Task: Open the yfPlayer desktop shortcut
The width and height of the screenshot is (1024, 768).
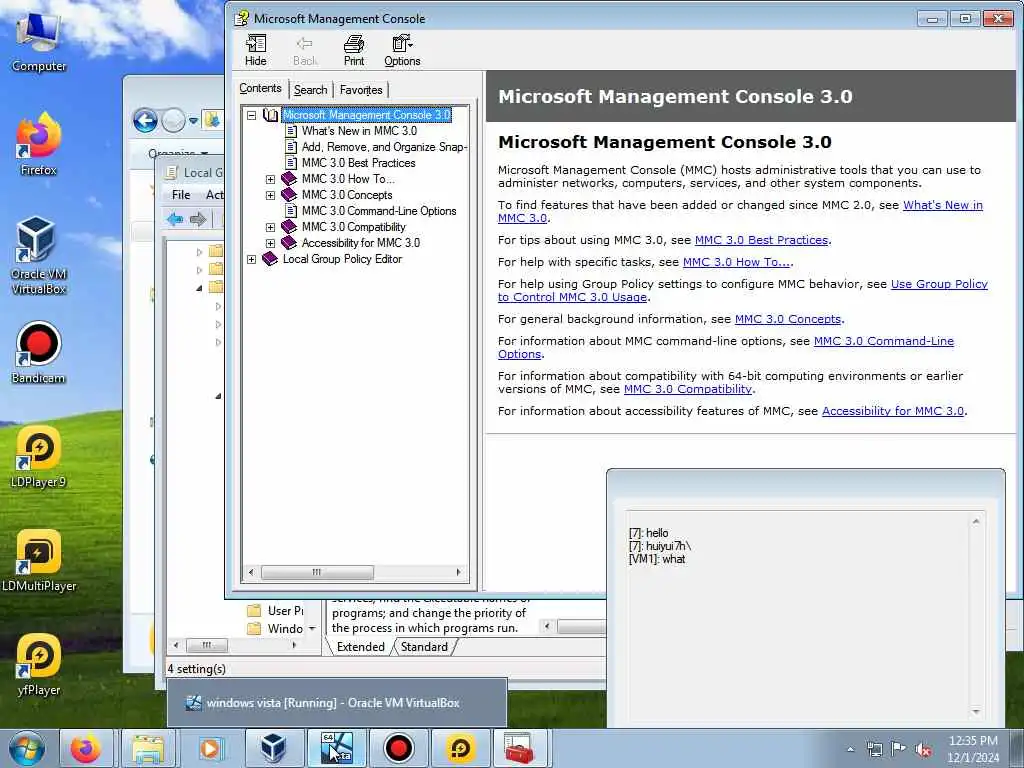Action: click(x=39, y=664)
